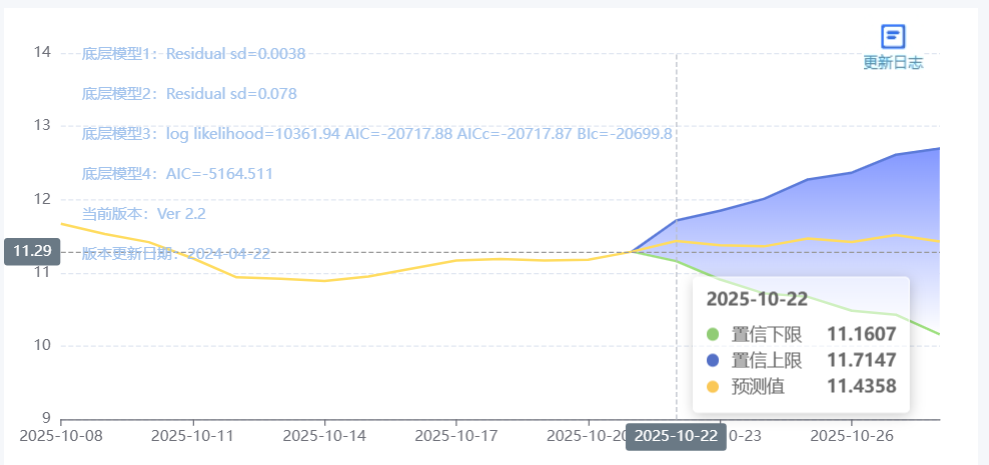Click the blue 置信上限 dot in tooltip

713,360
